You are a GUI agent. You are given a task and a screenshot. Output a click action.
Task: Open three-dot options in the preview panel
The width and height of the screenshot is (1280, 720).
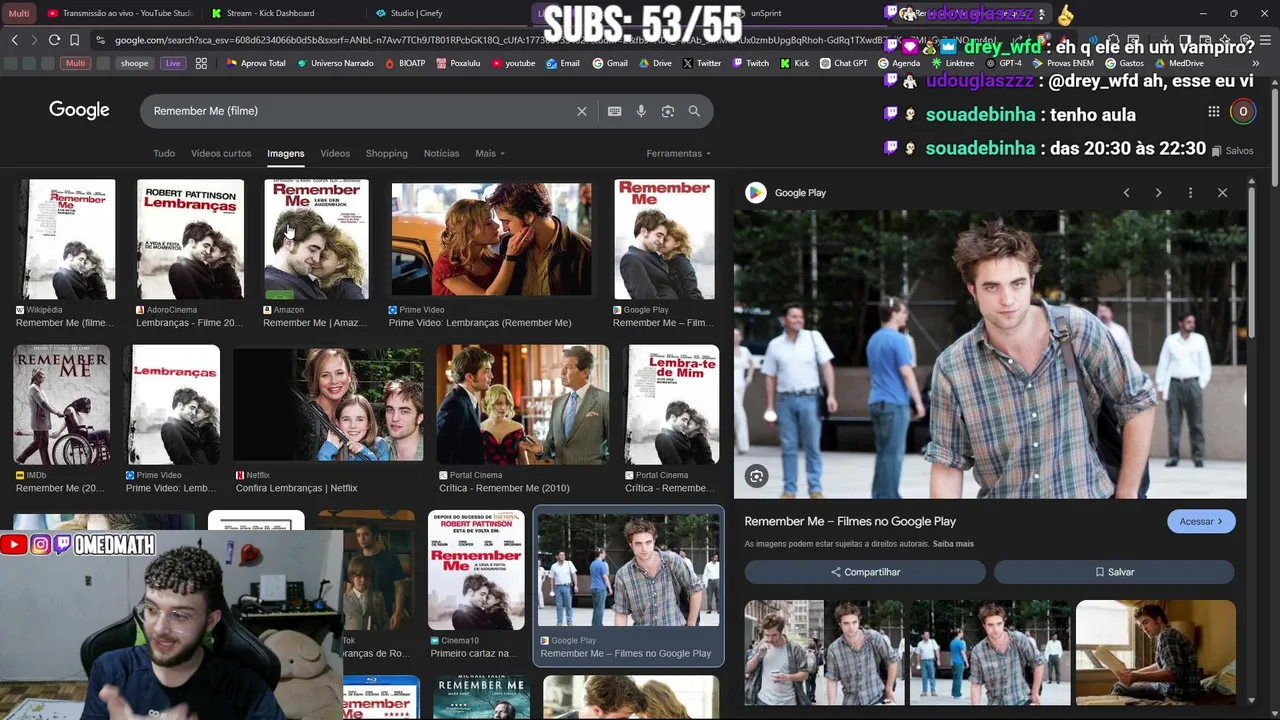click(x=1190, y=193)
